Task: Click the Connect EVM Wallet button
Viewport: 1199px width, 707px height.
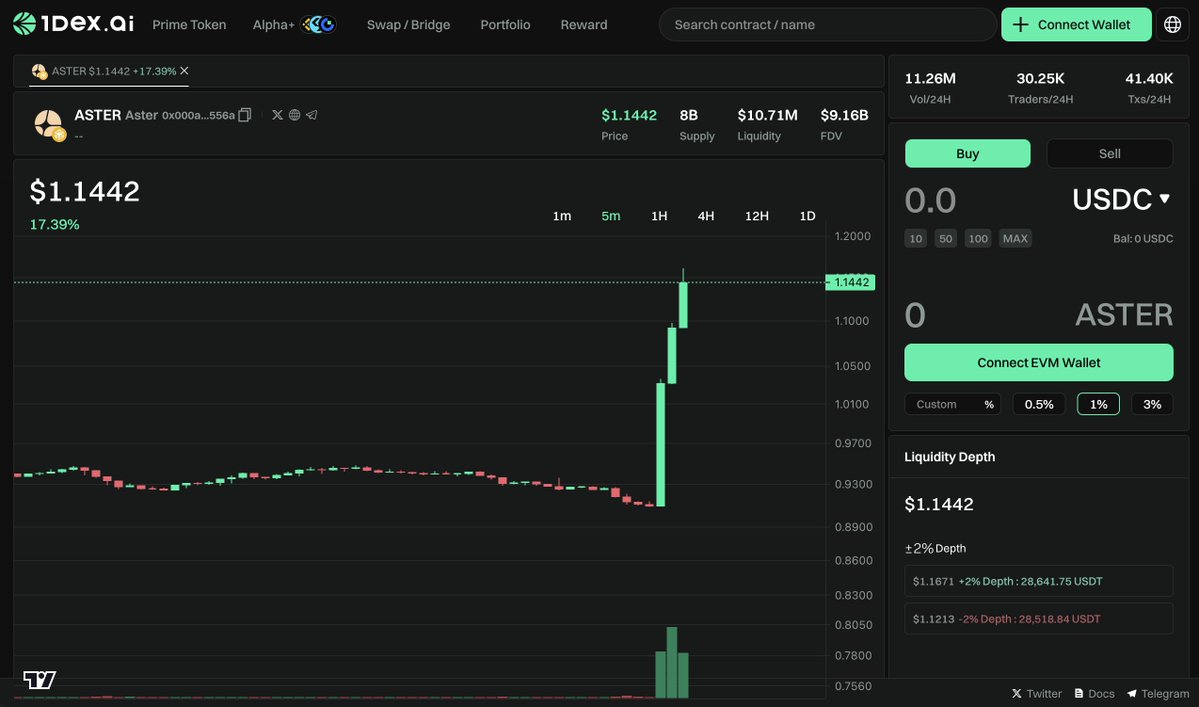Action: click(1038, 362)
